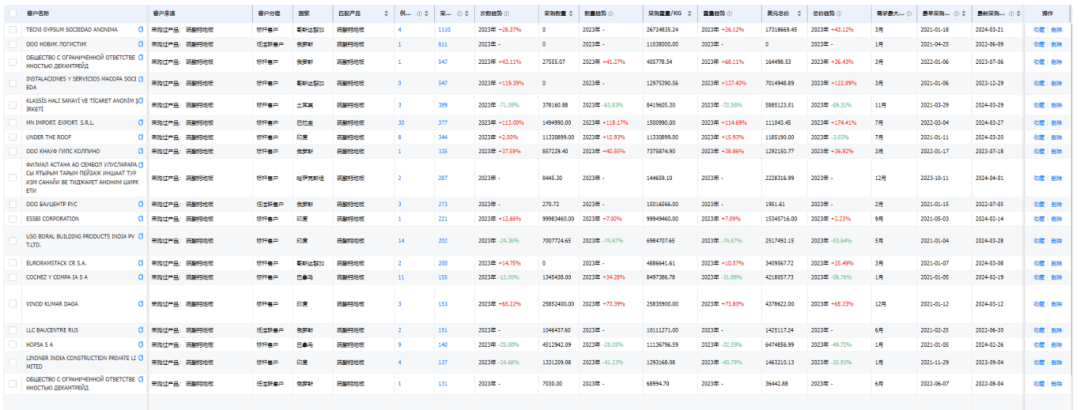Sort by the 最新采购 date column arrows
This screenshot has width=1080, height=410.
(1017, 13)
